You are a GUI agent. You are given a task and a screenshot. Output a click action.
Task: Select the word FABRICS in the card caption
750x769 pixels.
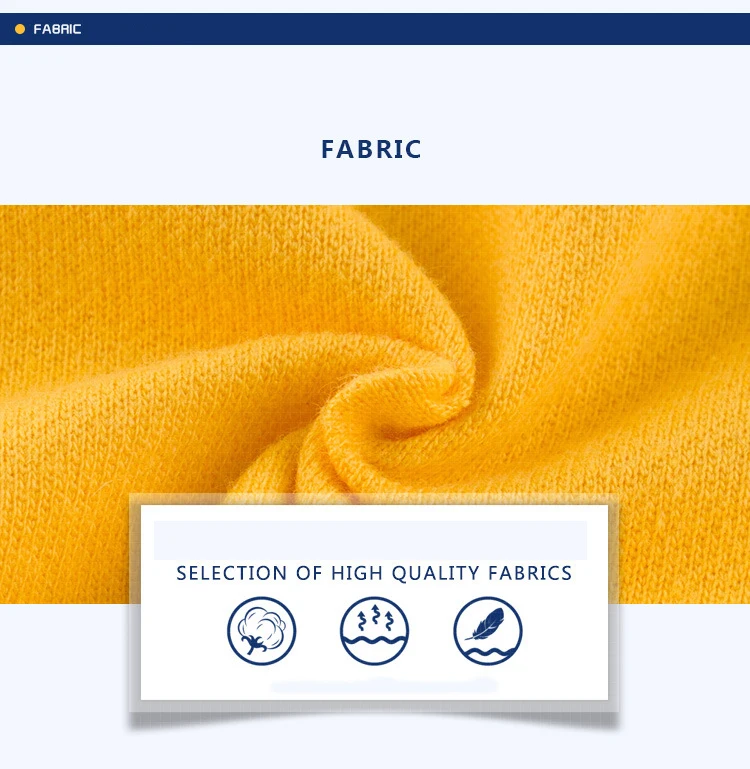[x=530, y=573]
